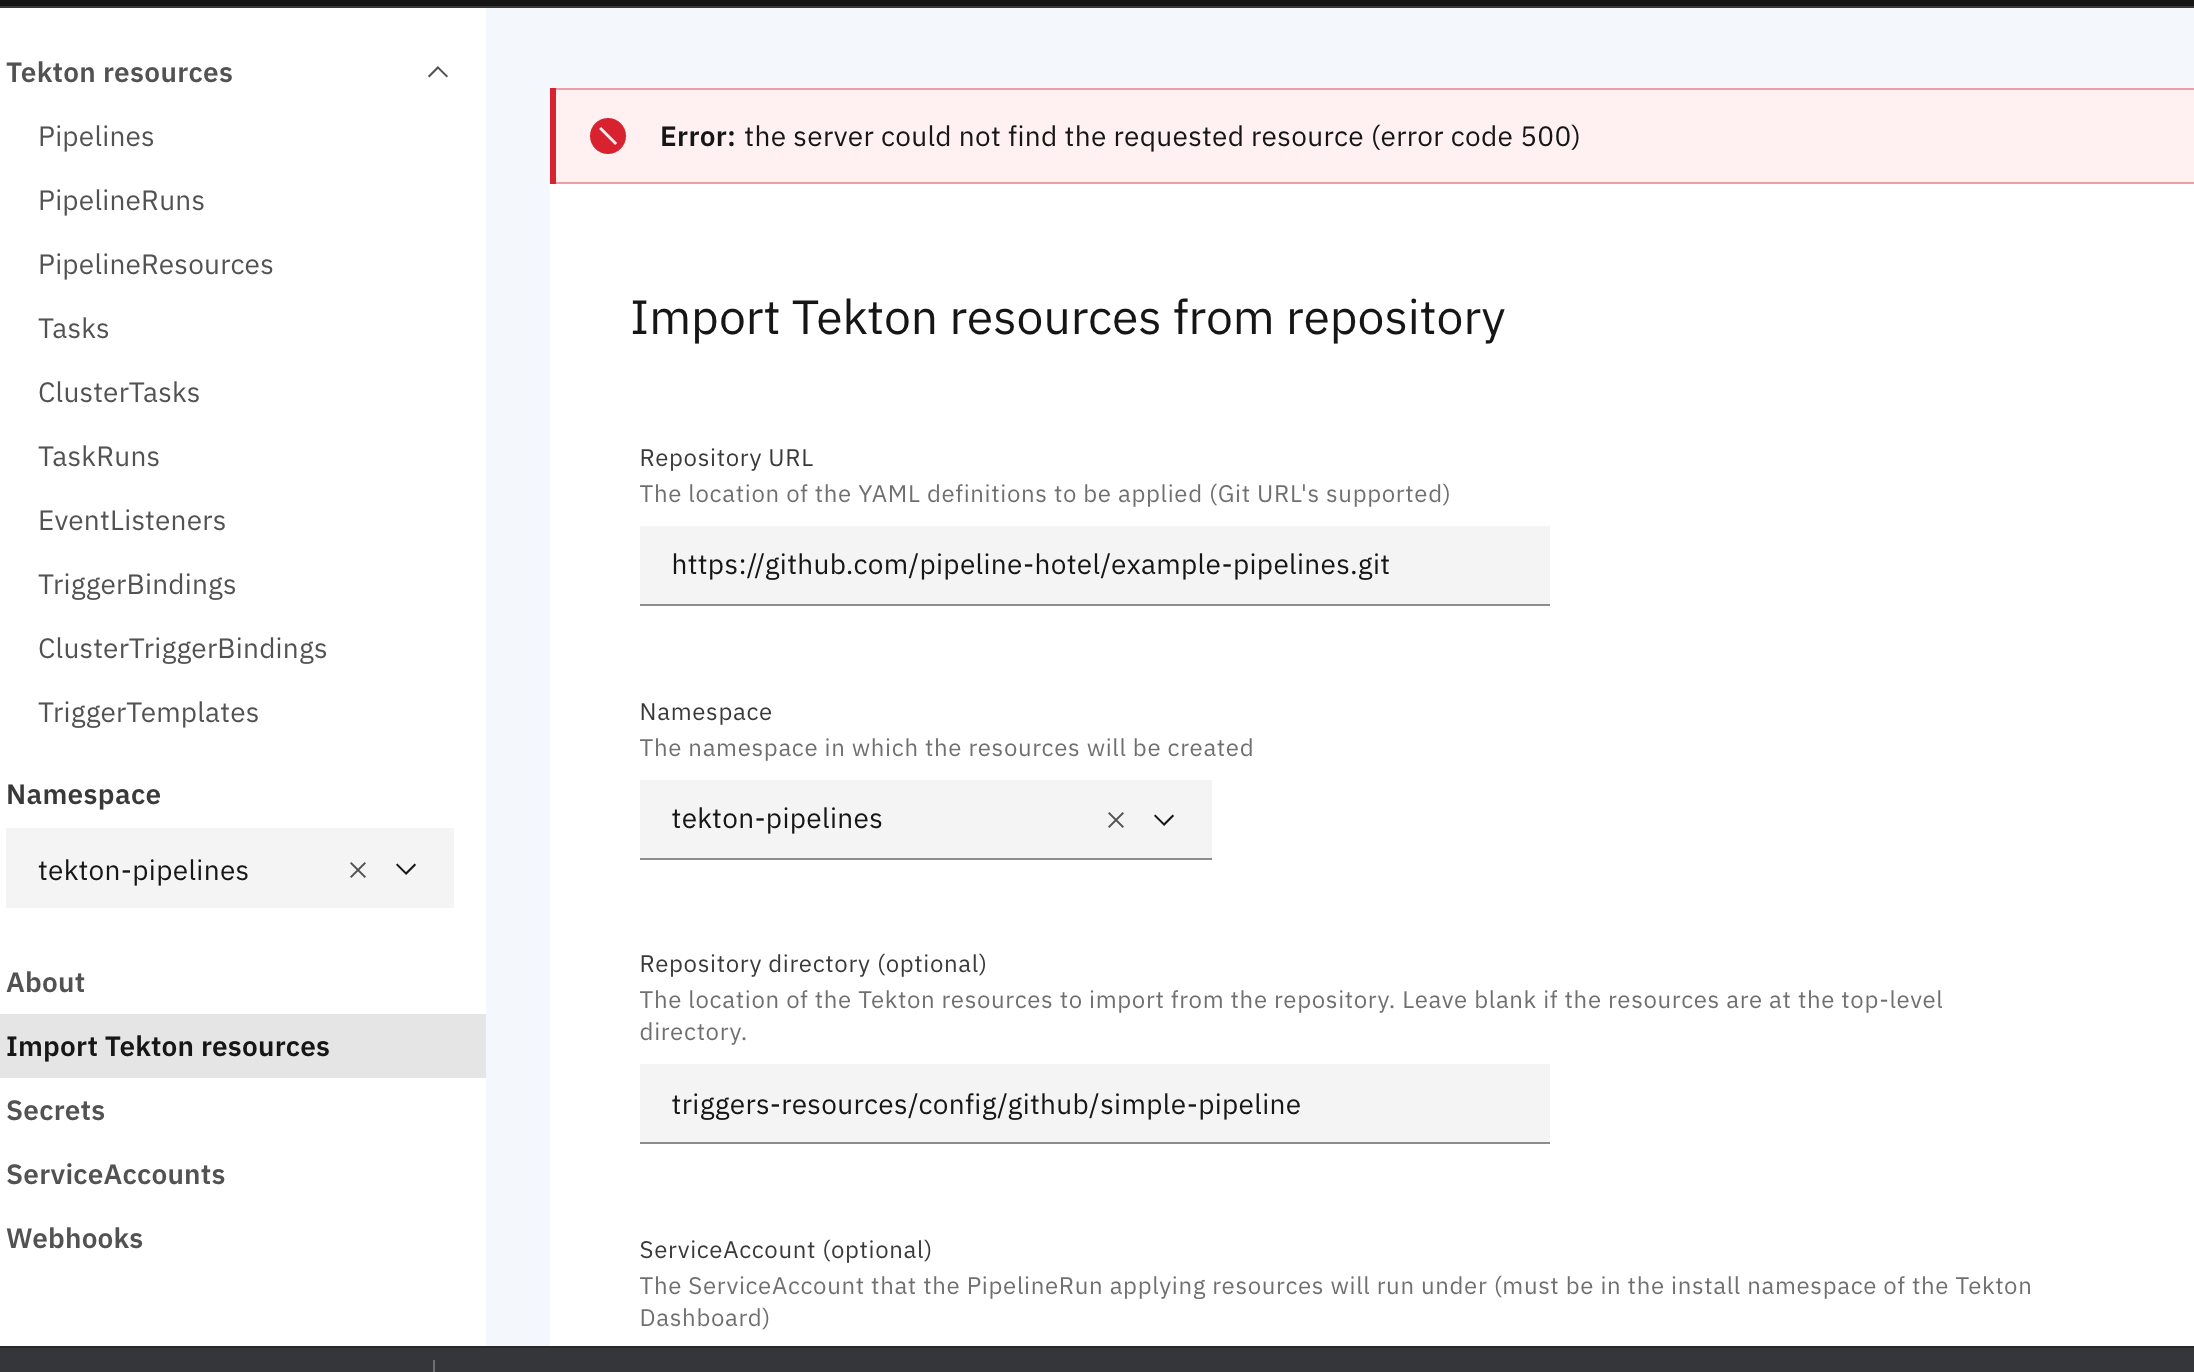Go to the Secrets page
This screenshot has width=2194, height=1372.
(x=55, y=1110)
